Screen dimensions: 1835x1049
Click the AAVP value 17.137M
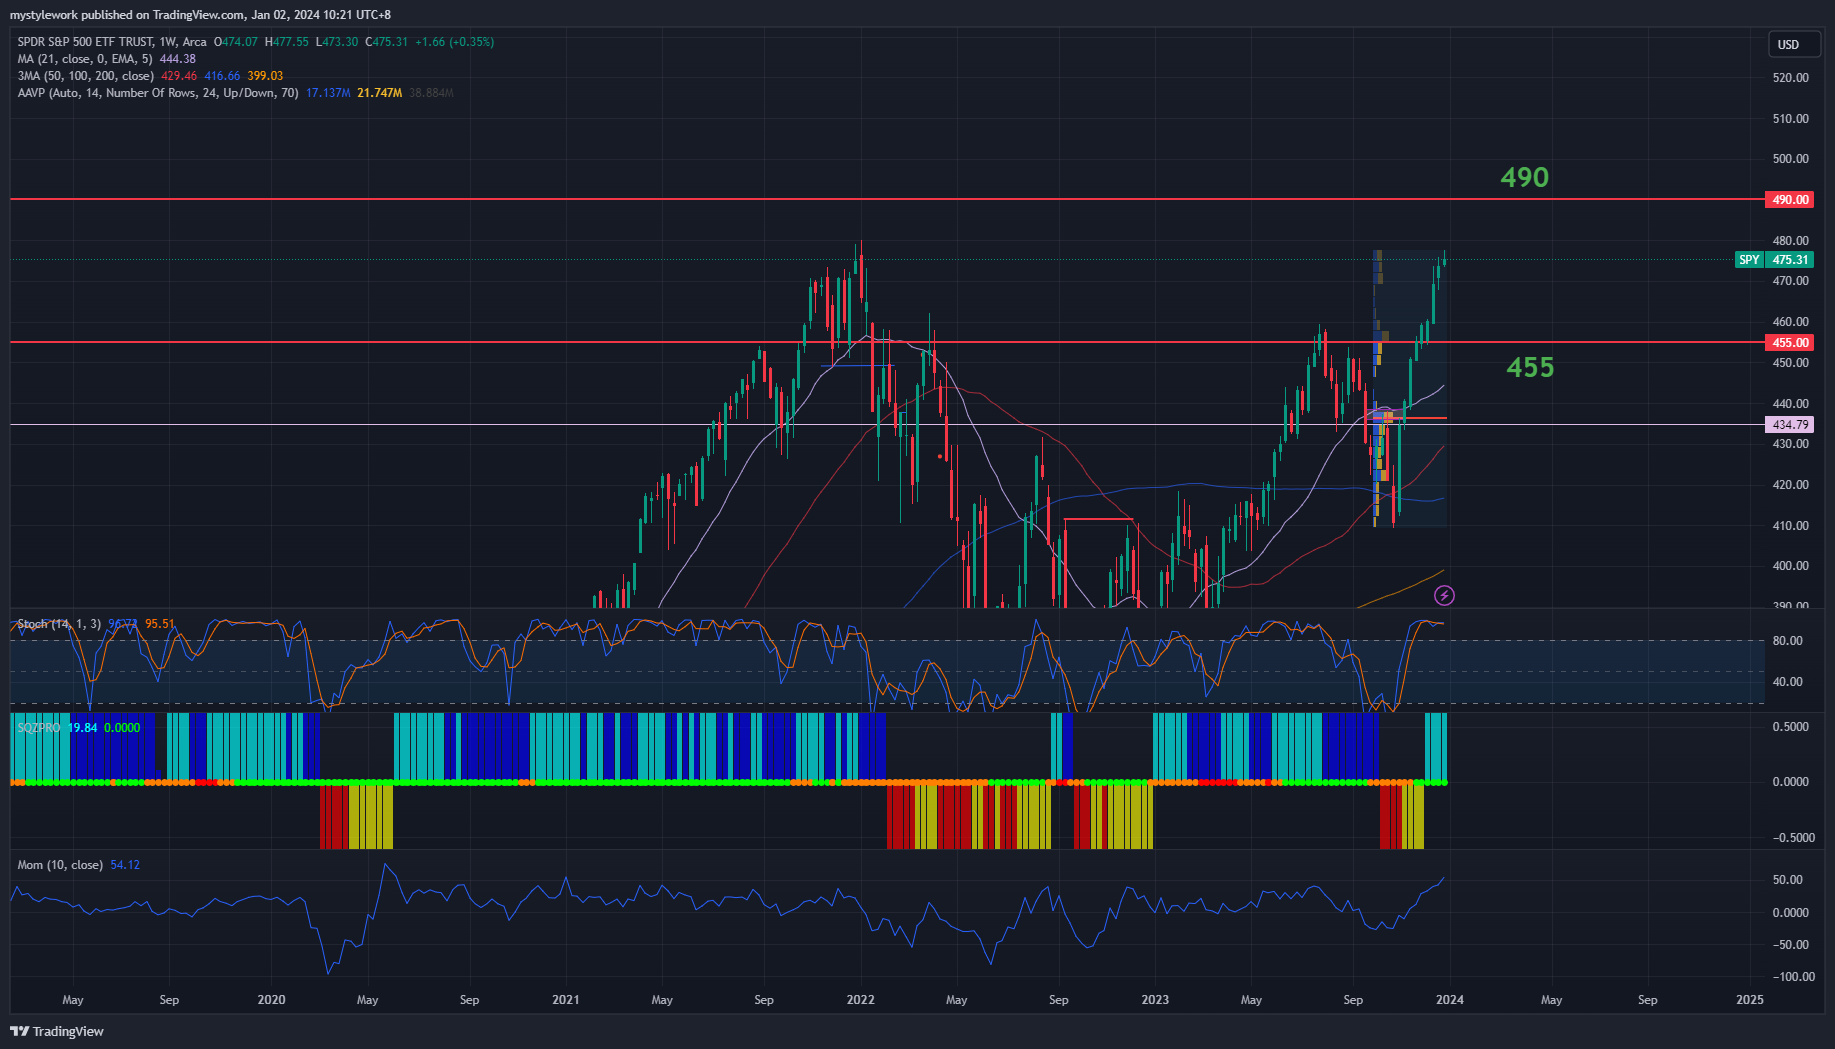328,93
